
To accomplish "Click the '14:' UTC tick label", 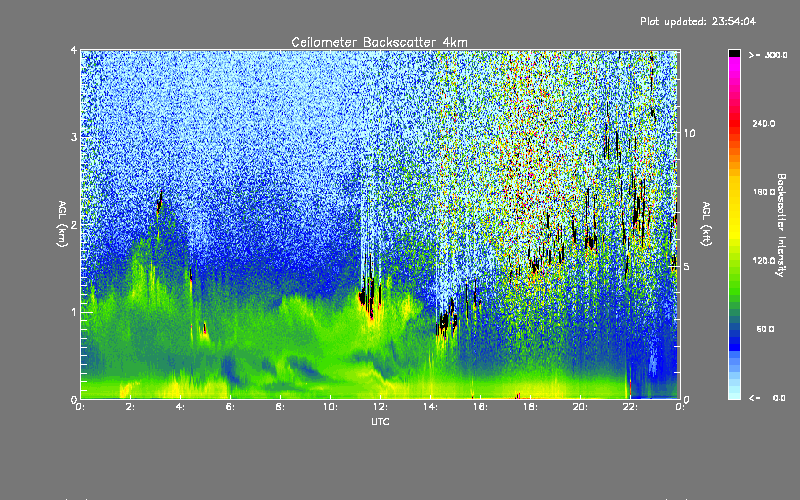I will pos(430,407).
